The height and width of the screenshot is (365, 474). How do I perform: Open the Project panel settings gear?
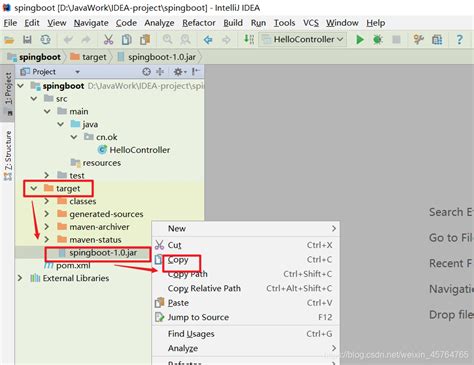pyautogui.click(x=179, y=72)
